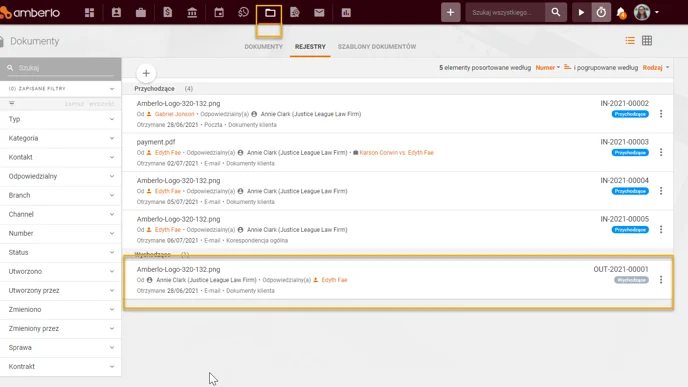Open the stopwatch timer icon
The image size is (688, 387).
tap(601, 12)
